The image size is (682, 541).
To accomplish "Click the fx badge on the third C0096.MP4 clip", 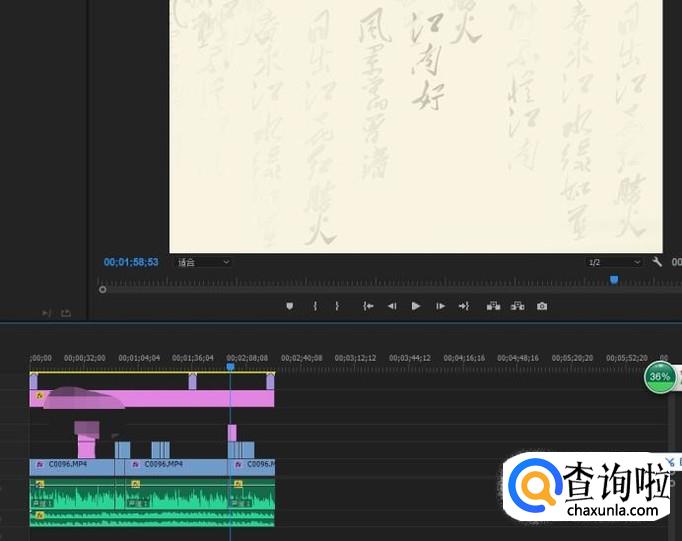I will [238, 464].
